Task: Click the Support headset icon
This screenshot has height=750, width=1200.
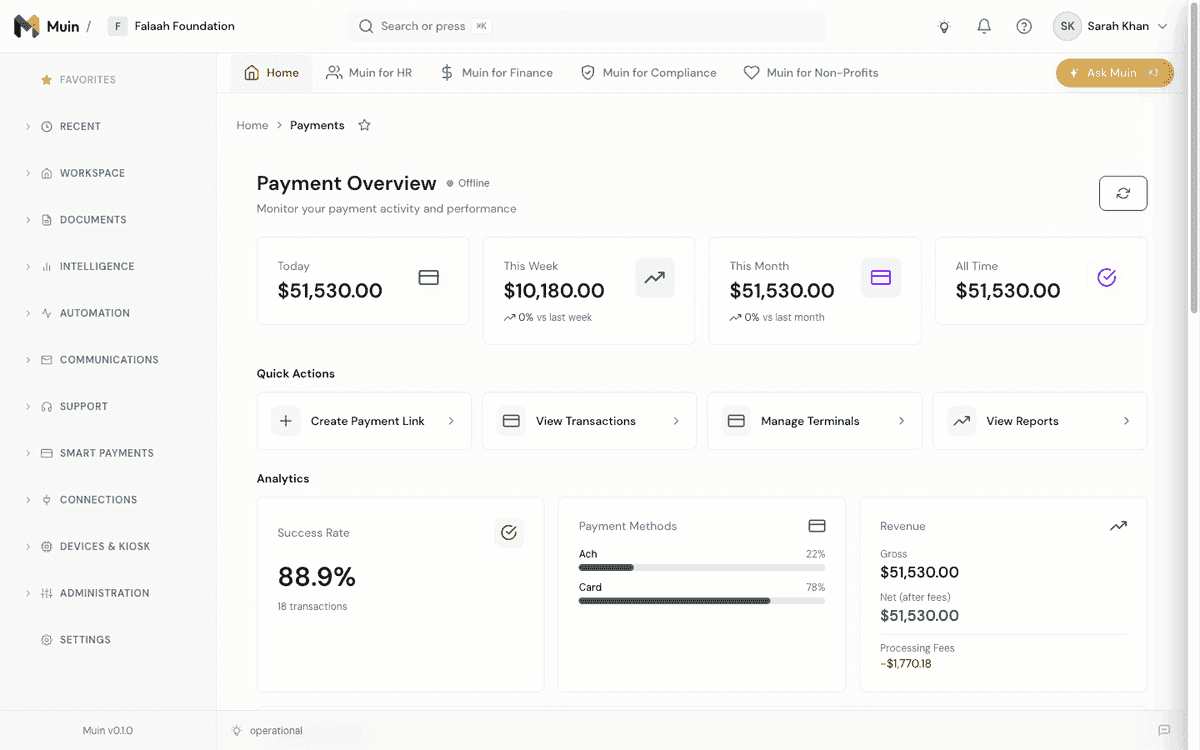Action: pyautogui.click(x=46, y=407)
